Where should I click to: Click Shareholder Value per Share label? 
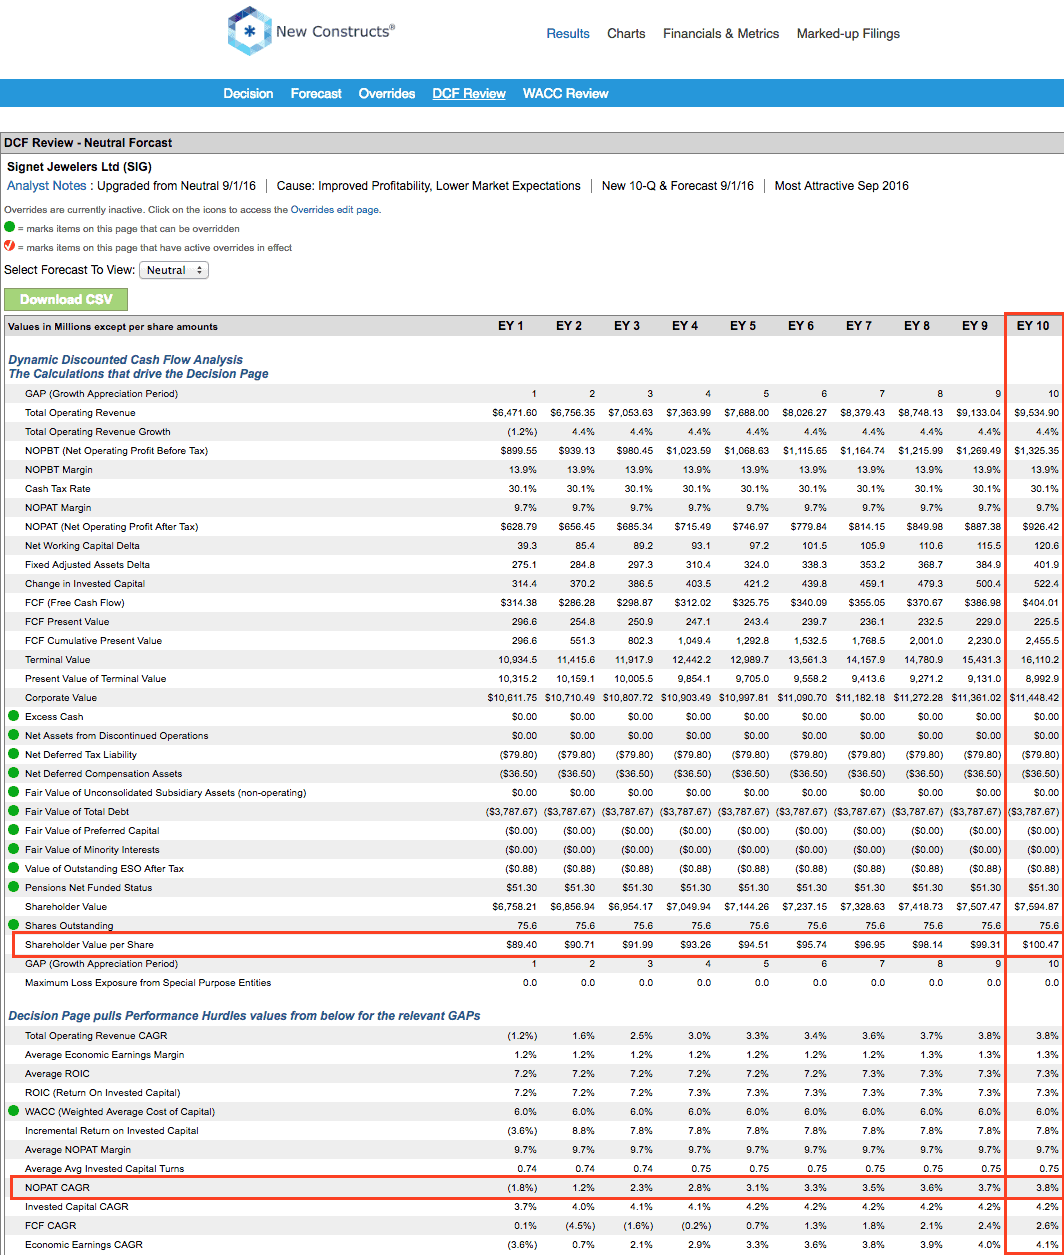pos(89,945)
